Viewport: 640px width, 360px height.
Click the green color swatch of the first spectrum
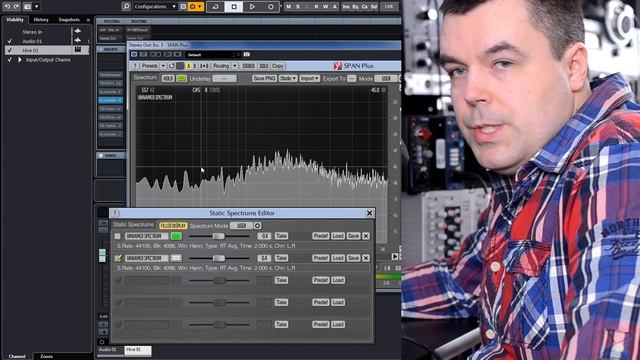tap(176, 236)
